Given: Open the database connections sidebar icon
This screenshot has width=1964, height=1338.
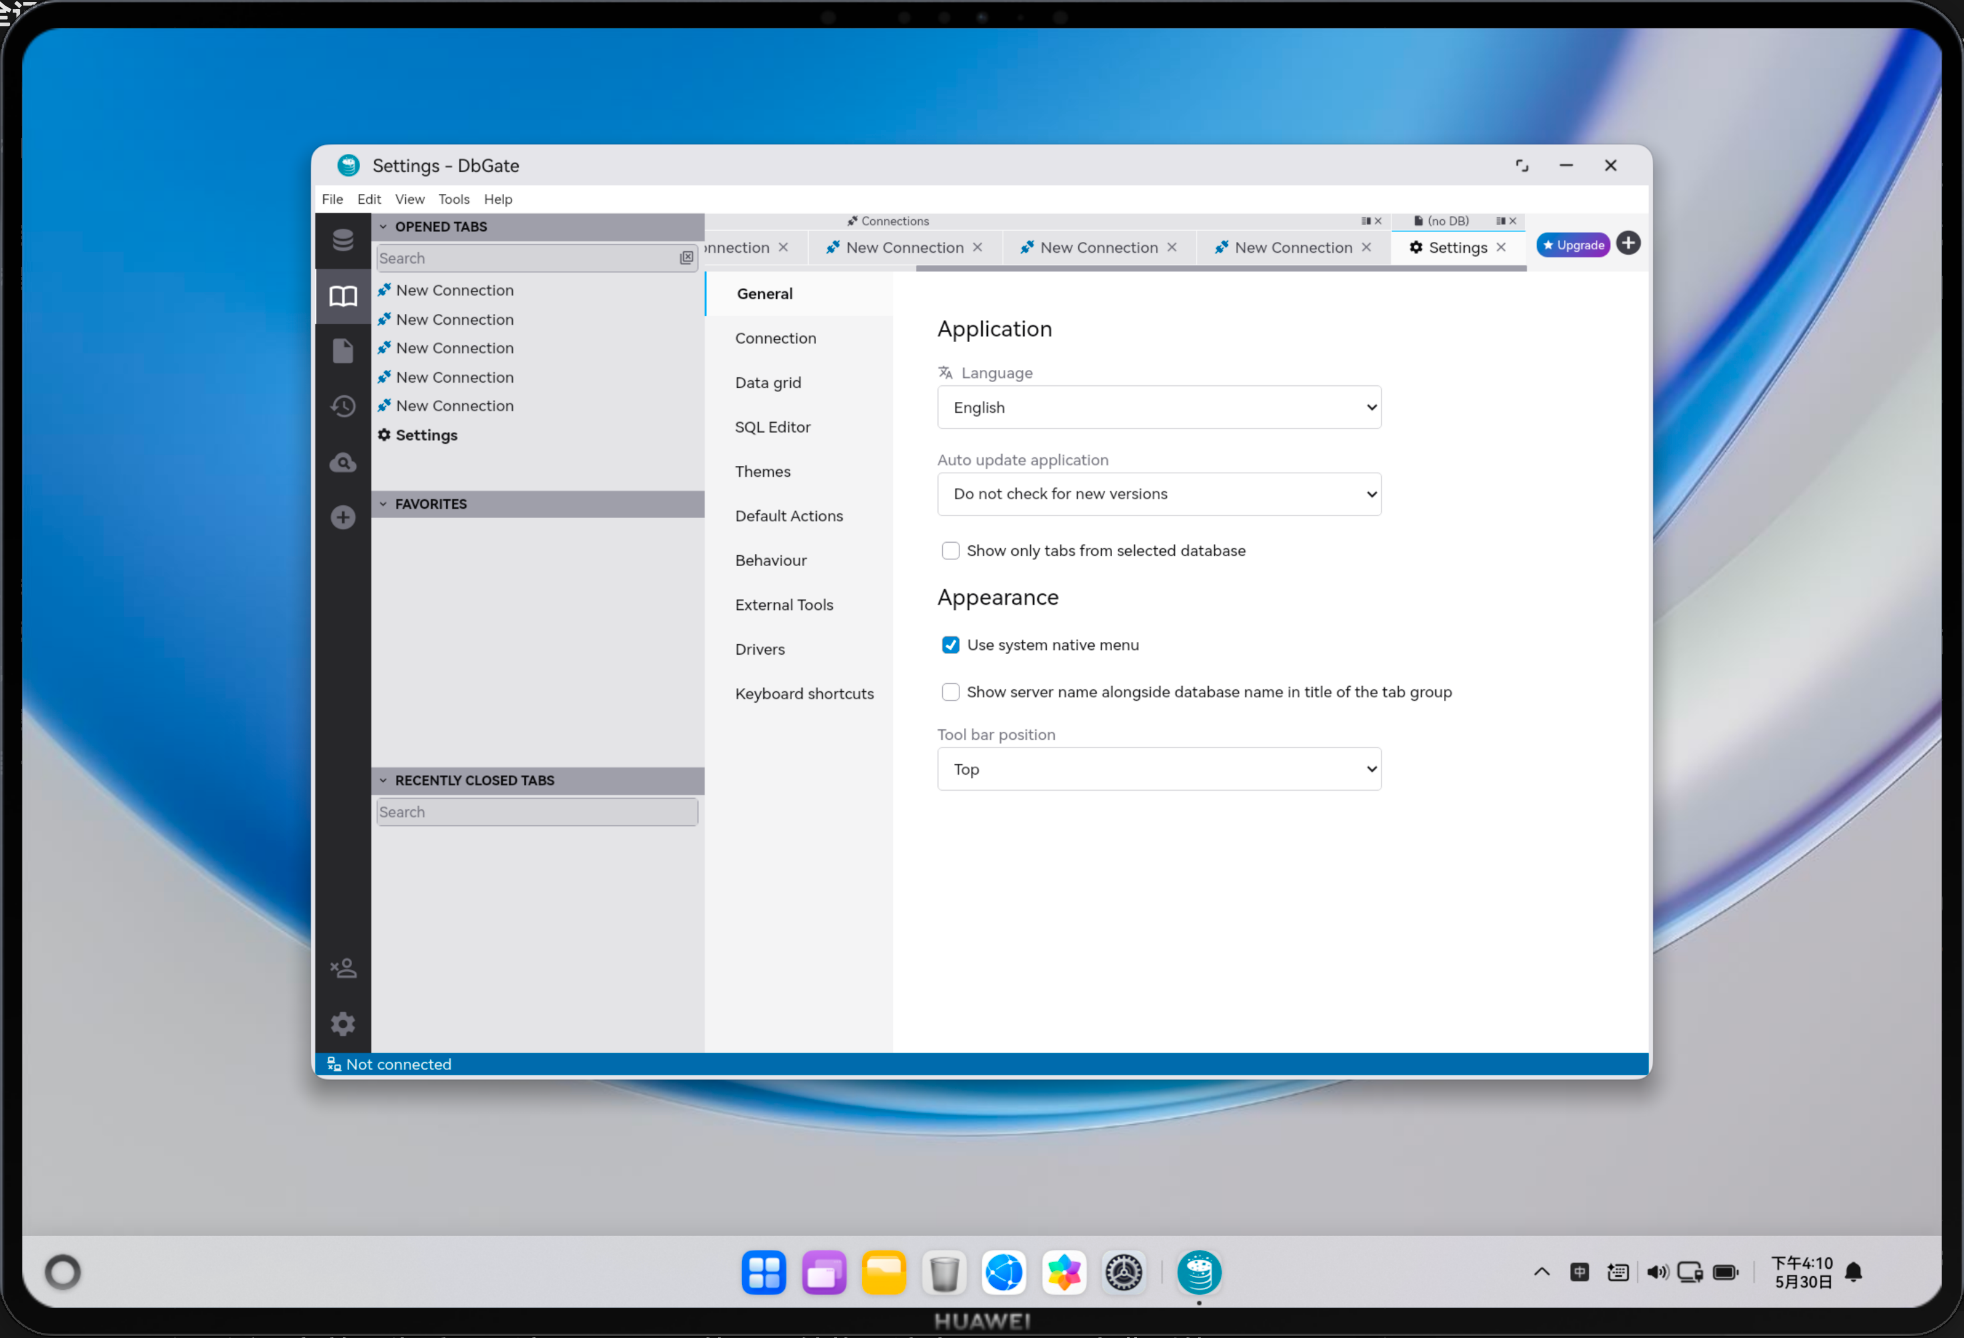Looking at the screenshot, I should [343, 240].
